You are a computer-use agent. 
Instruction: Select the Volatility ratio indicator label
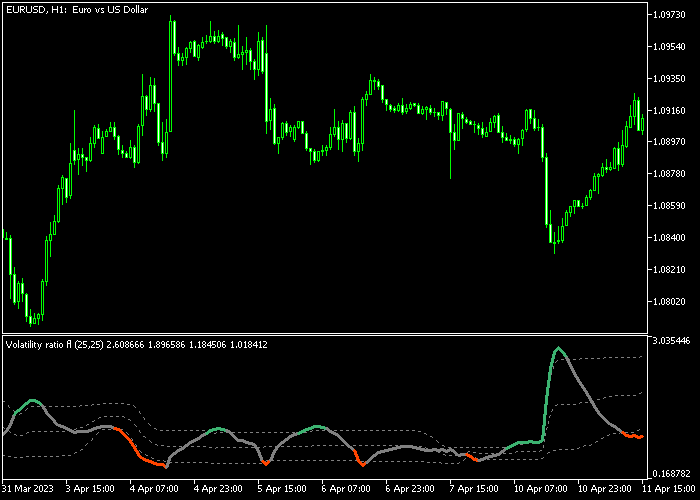click(x=137, y=345)
